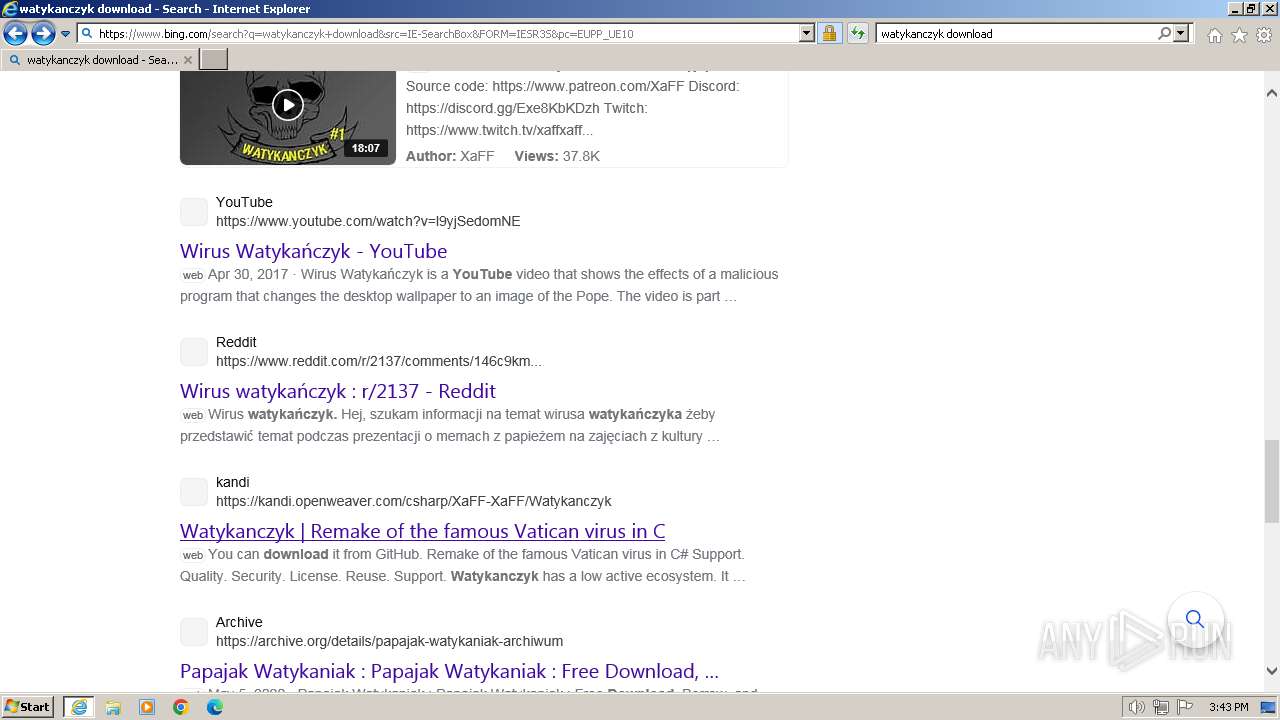The image size is (1280, 720).
Task: Click the Views 37.8K text
Action: point(557,156)
